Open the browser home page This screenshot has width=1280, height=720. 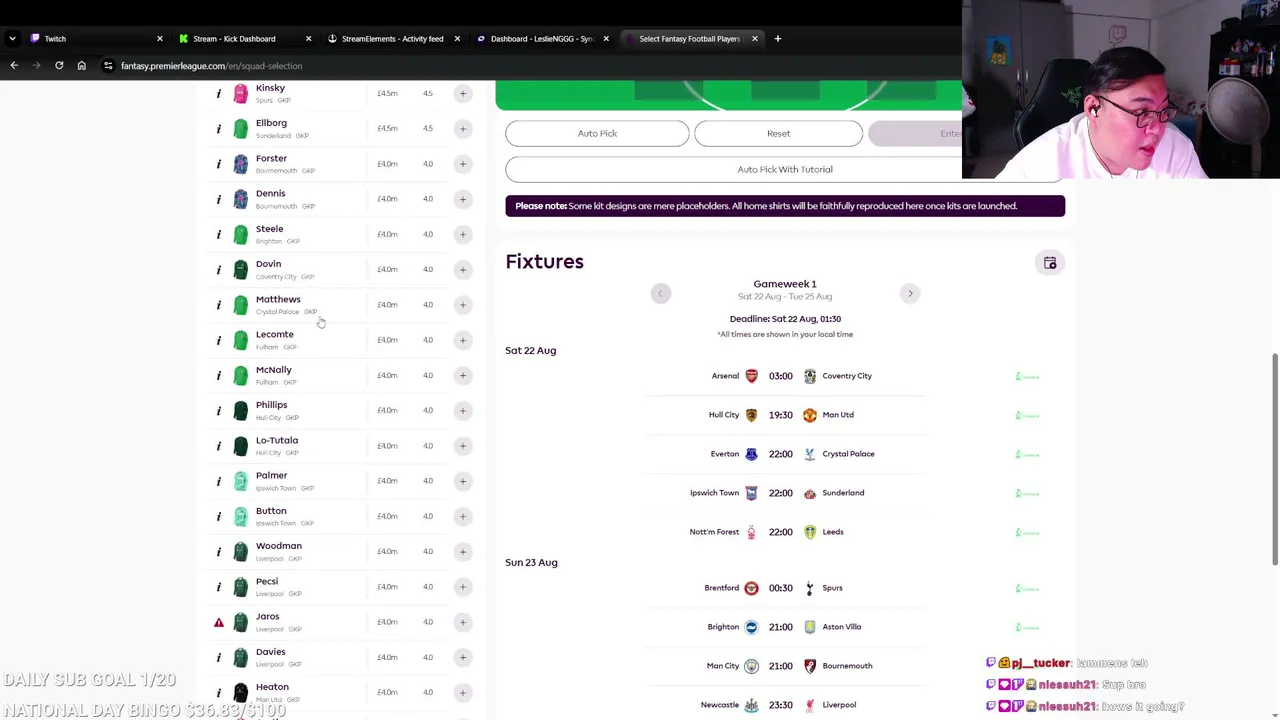(82, 66)
